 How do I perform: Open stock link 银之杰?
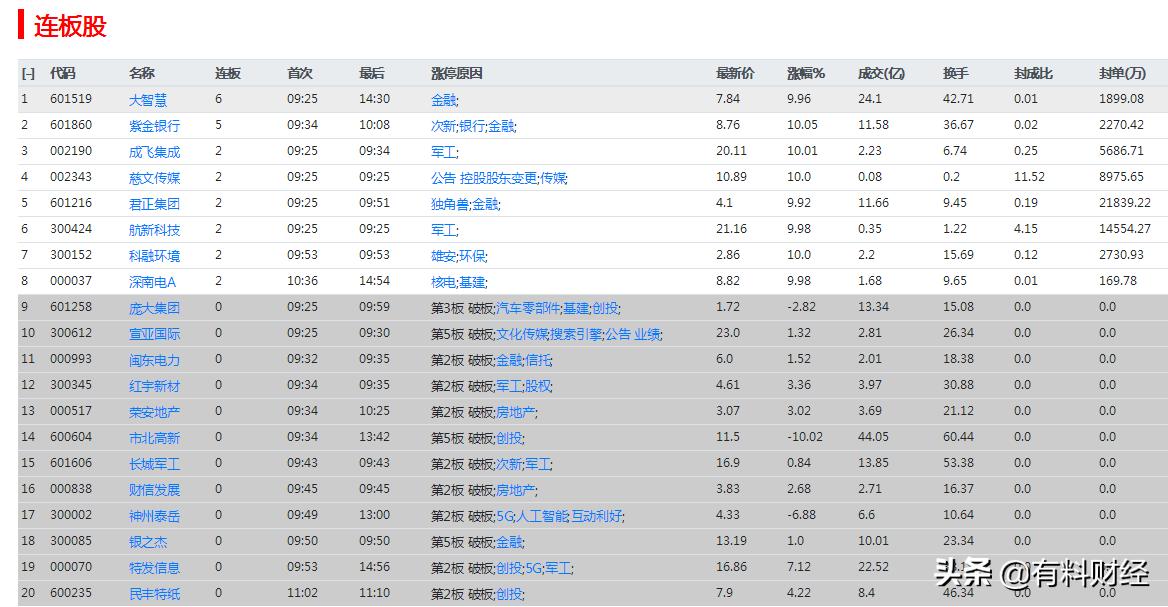(x=148, y=541)
